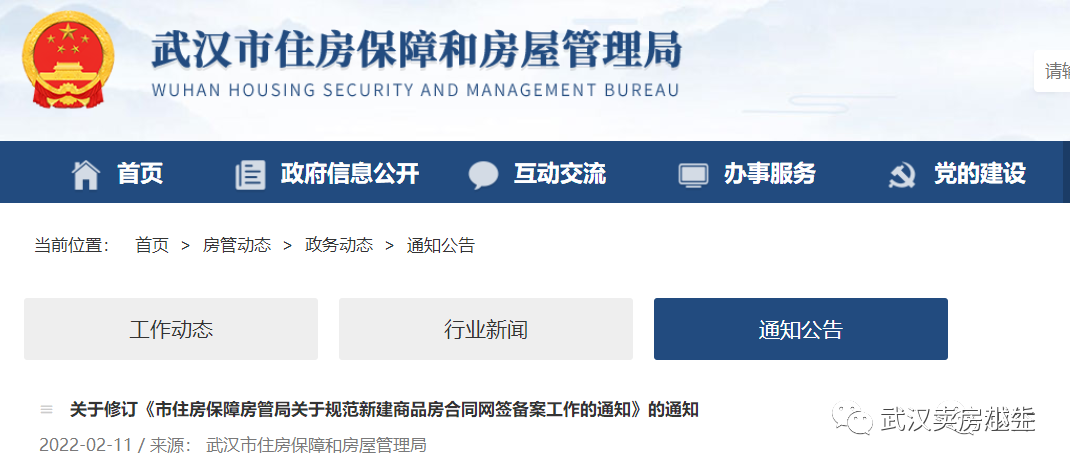The image size is (1070, 466).
Task: Open the 办事服务 navigation item
Action: (770, 175)
